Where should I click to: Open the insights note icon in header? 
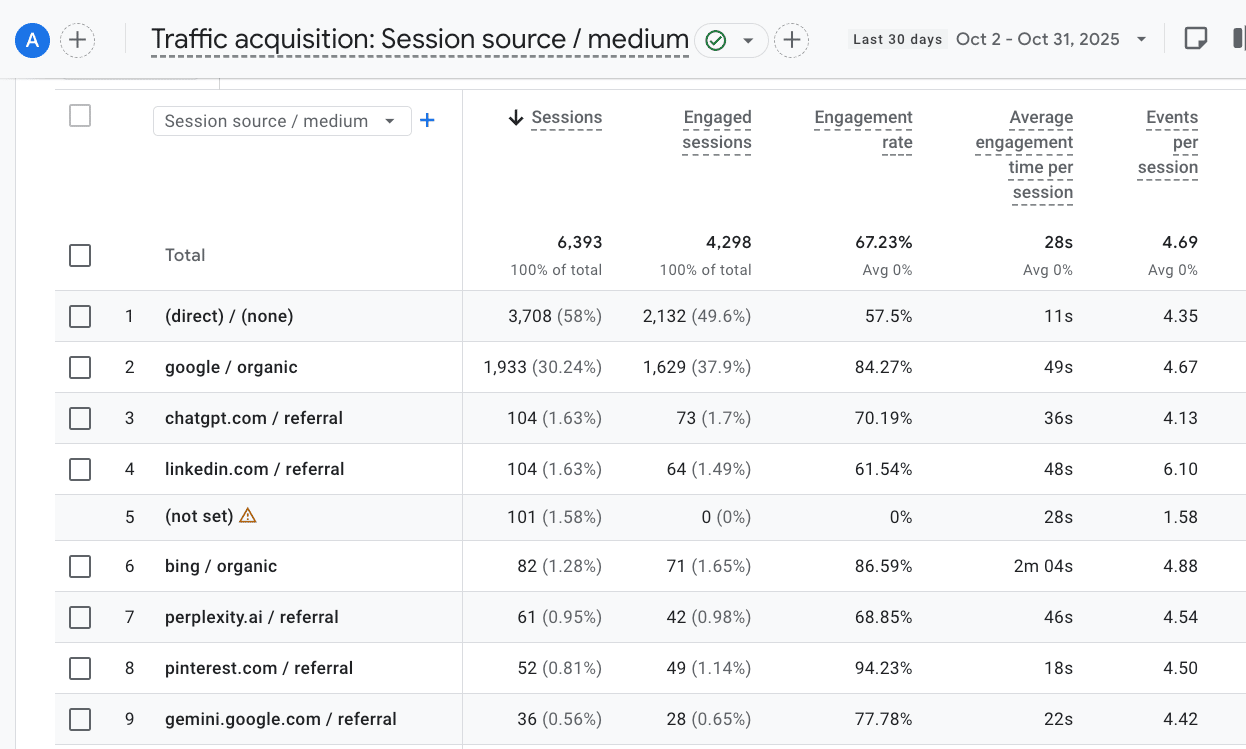point(1194,39)
